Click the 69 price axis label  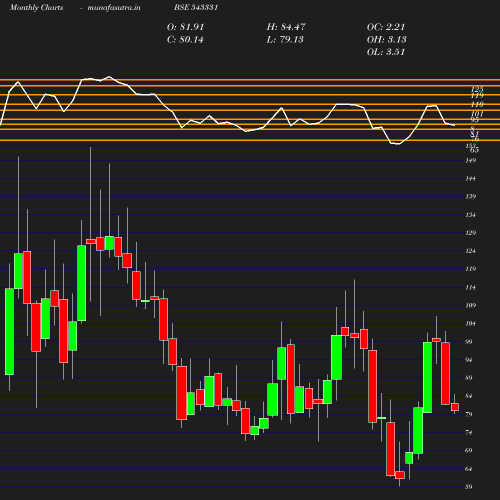[469, 451]
